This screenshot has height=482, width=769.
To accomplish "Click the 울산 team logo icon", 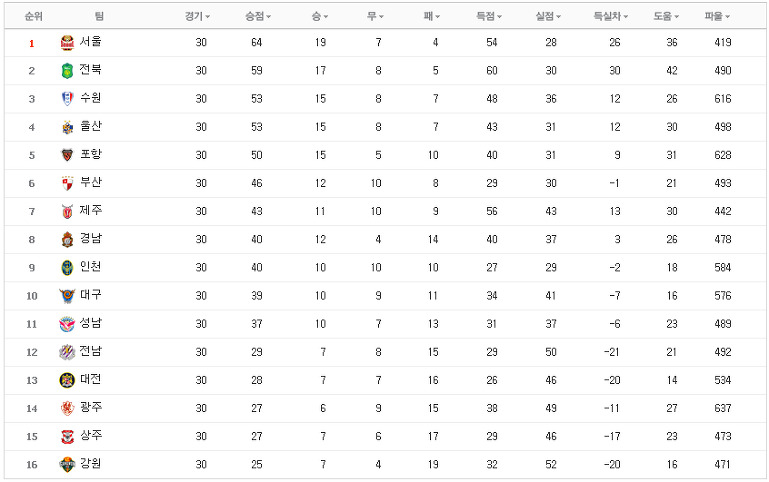I will [67, 127].
